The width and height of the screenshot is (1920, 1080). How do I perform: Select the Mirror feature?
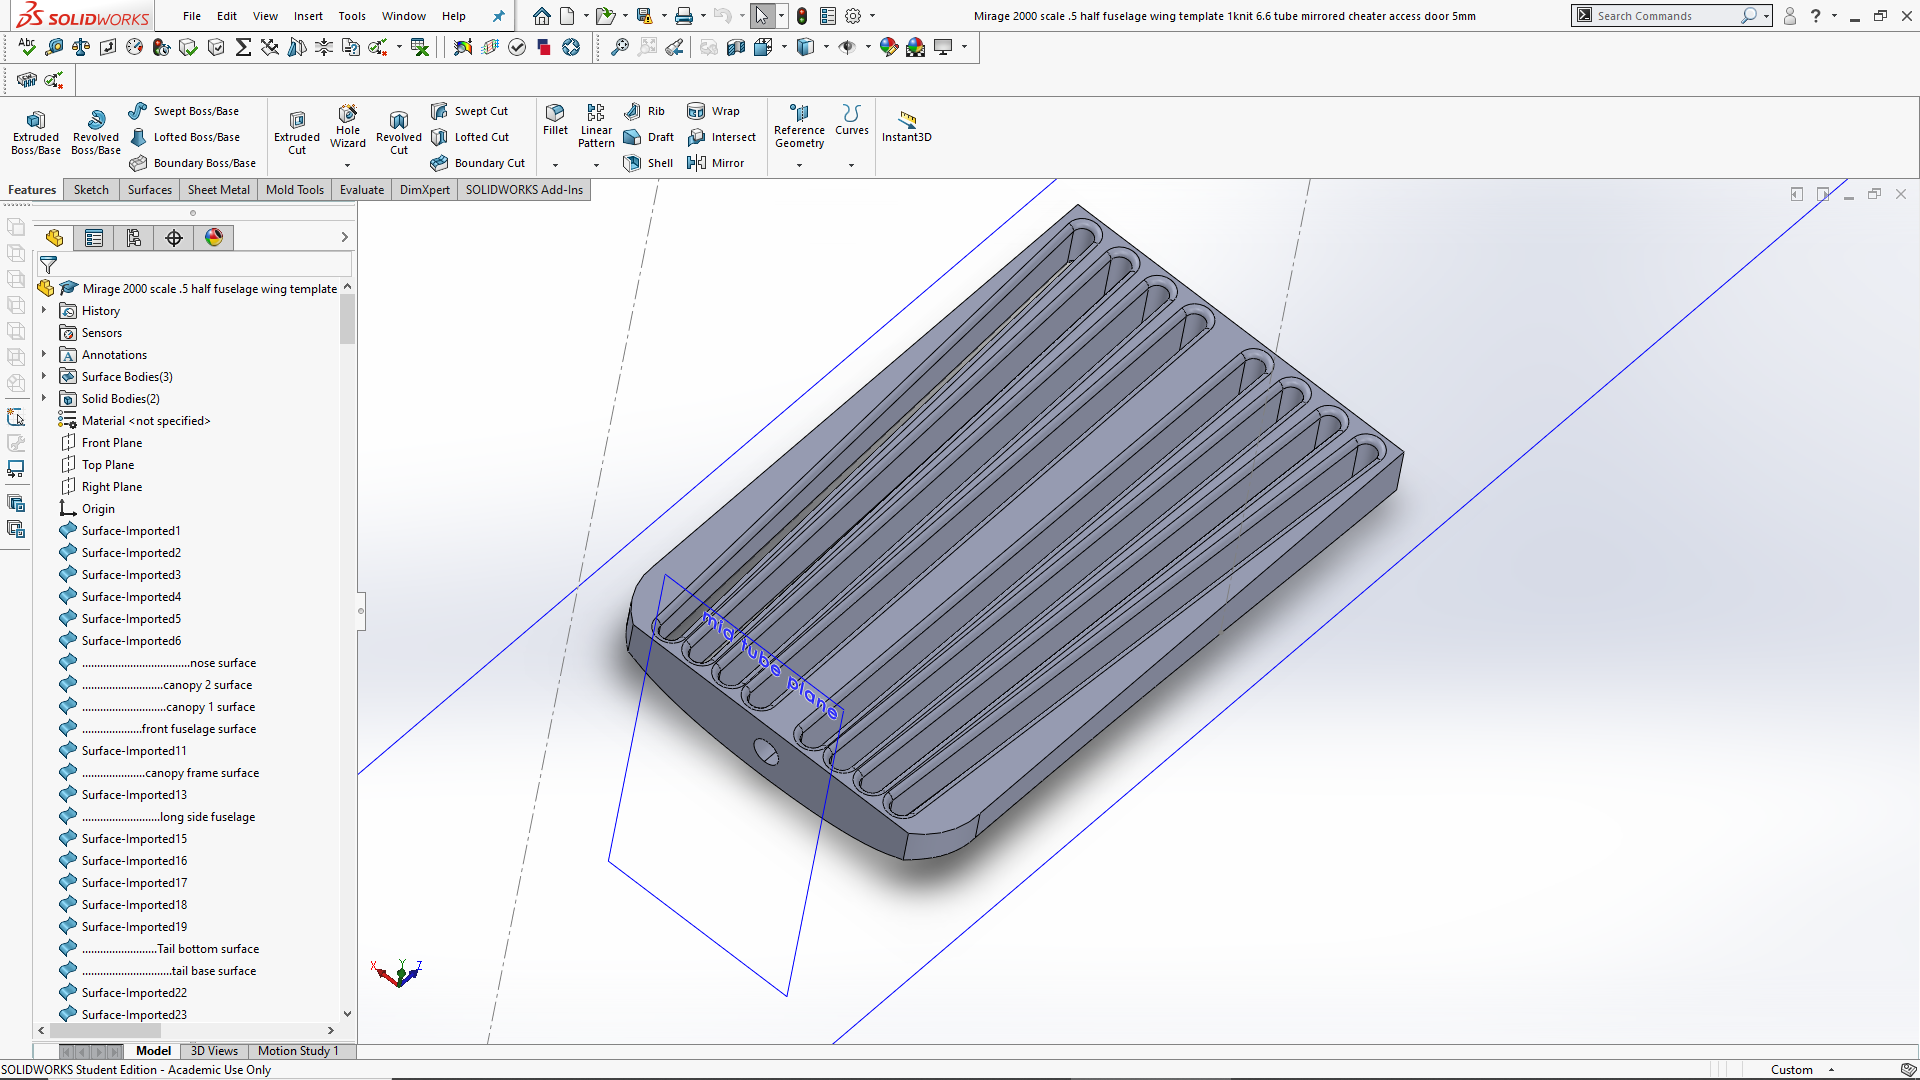[x=716, y=163]
